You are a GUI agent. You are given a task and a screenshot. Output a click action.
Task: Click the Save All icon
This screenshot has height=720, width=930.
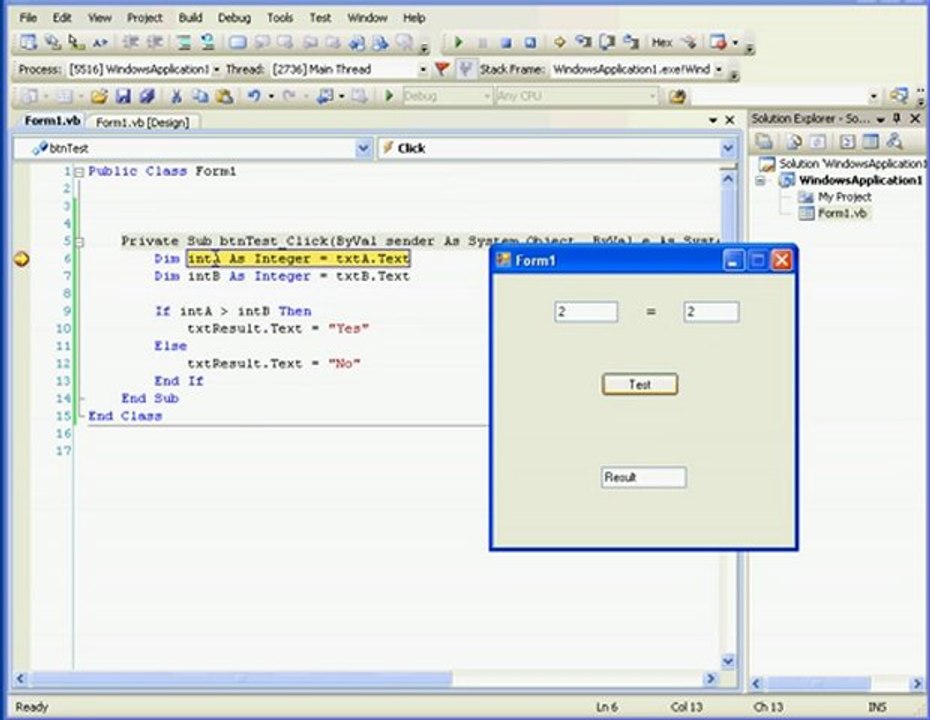146,96
